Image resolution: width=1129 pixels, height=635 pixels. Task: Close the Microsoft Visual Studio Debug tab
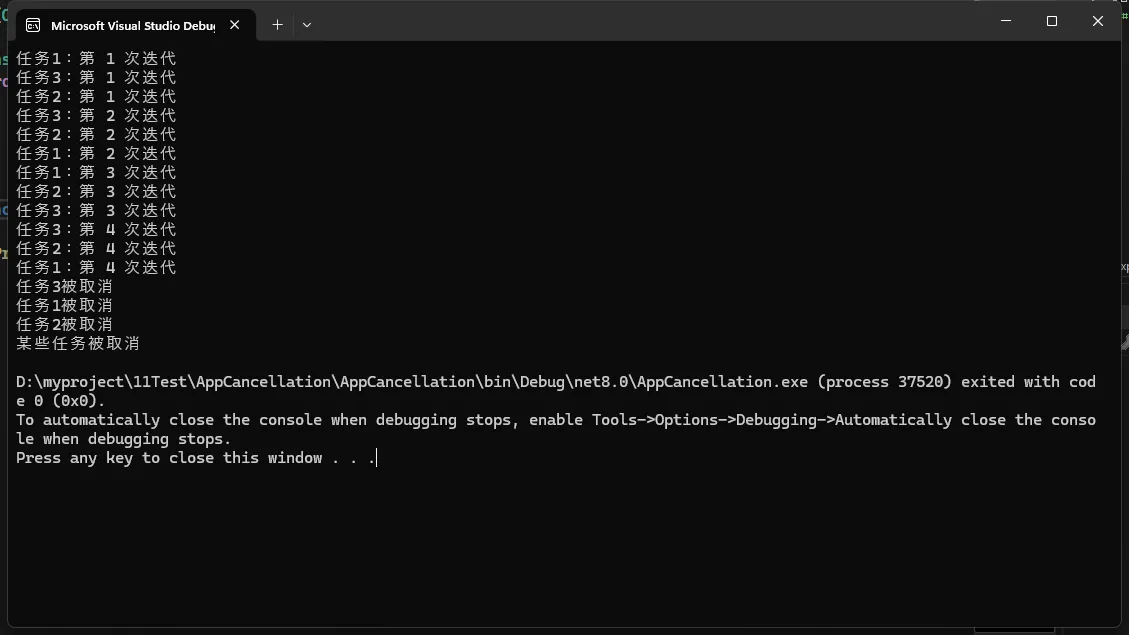tap(235, 25)
